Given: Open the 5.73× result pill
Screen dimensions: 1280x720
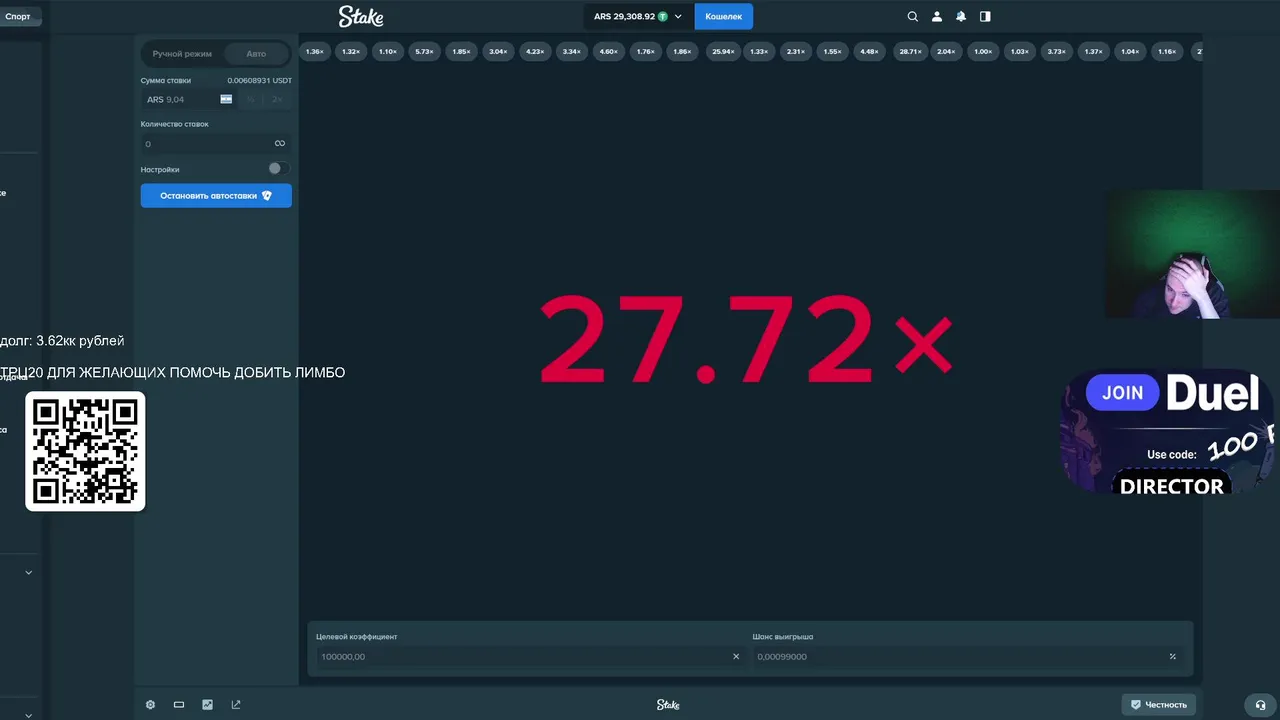Looking at the screenshot, I should point(424,51).
